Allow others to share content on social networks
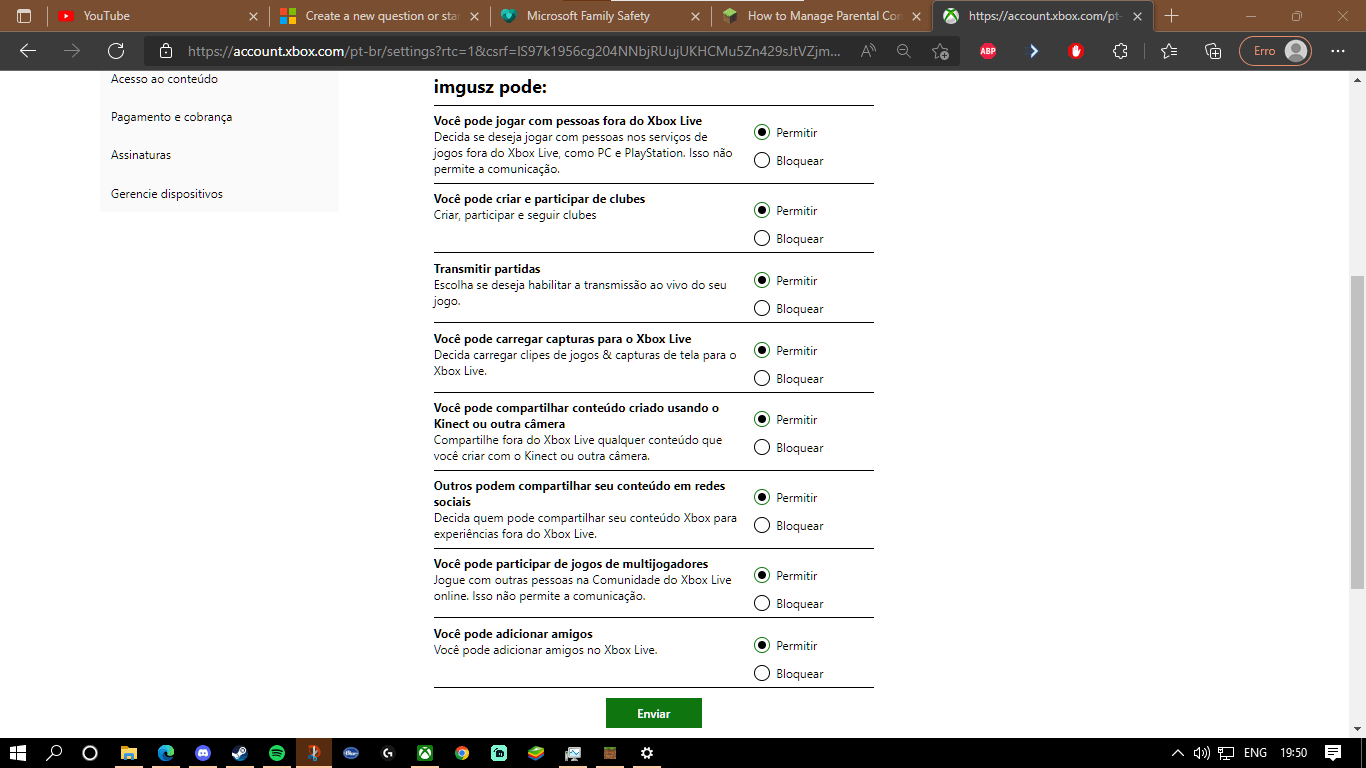1366x768 pixels. (x=762, y=497)
